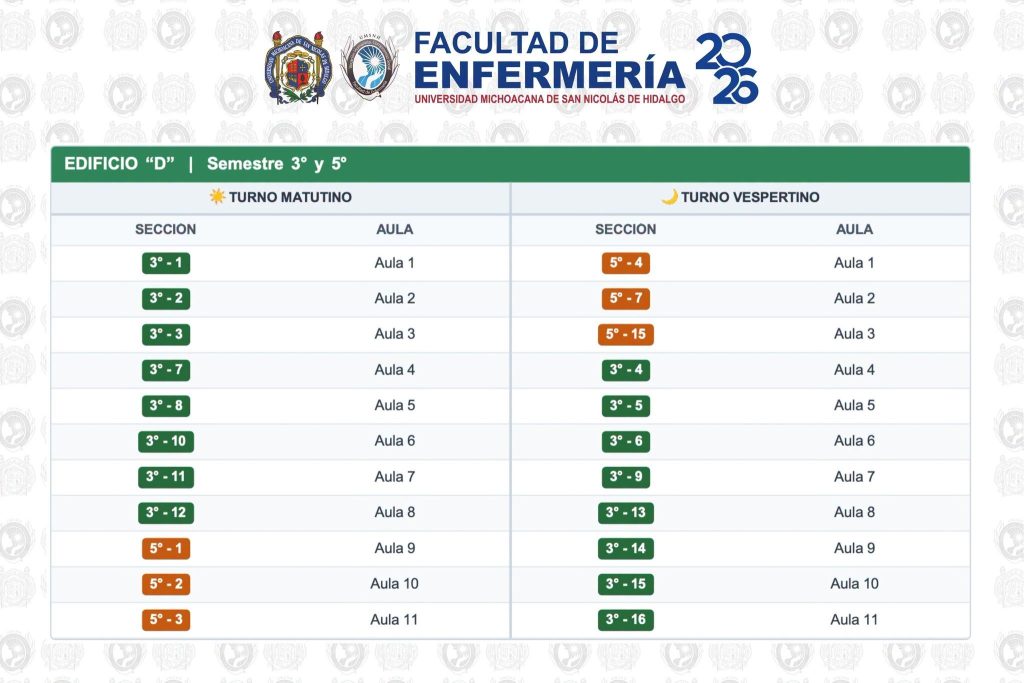Click the moon icon beside Turno Vespertino
The image size is (1024, 683).
(x=669, y=197)
